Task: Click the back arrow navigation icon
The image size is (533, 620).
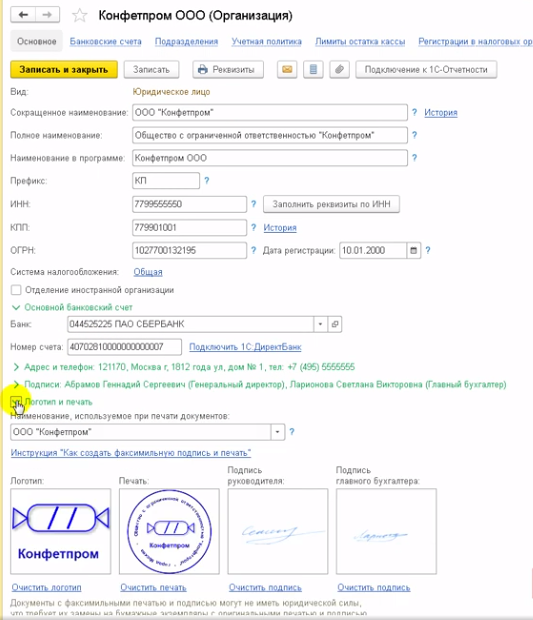Action: coord(23,15)
